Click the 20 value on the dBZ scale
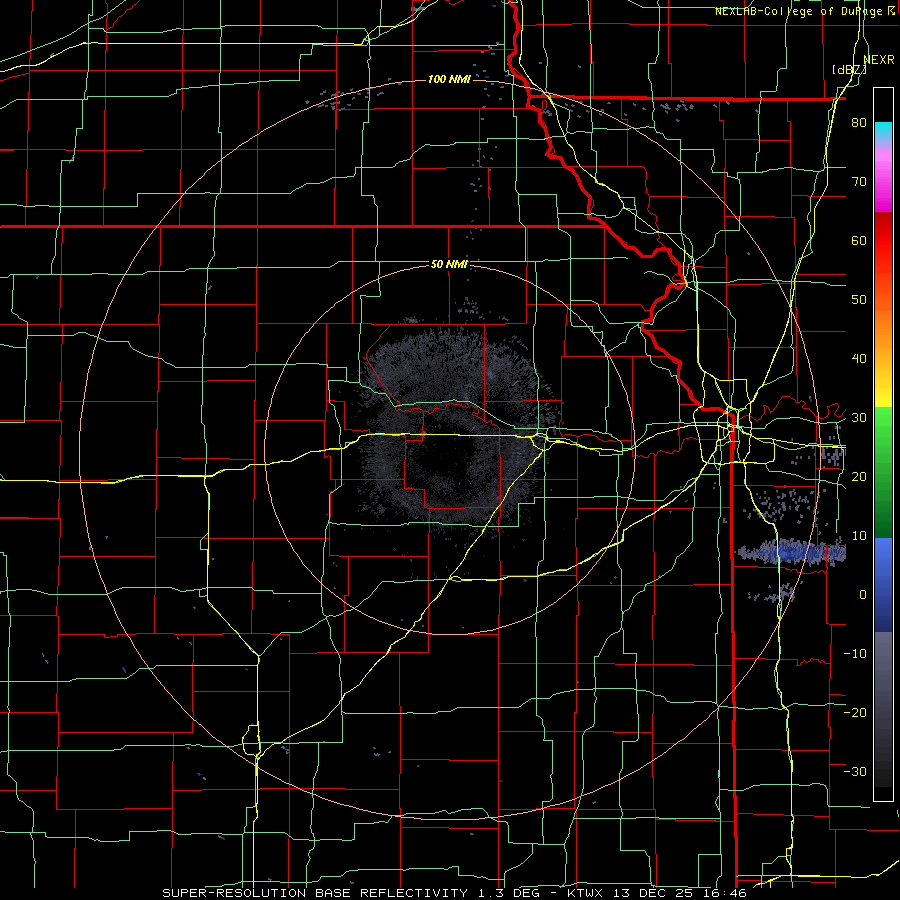The width and height of the screenshot is (900, 900). point(859,476)
